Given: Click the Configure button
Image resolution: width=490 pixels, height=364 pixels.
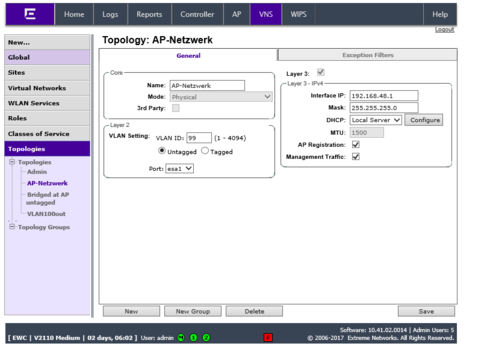Looking at the screenshot, I should click(x=424, y=120).
